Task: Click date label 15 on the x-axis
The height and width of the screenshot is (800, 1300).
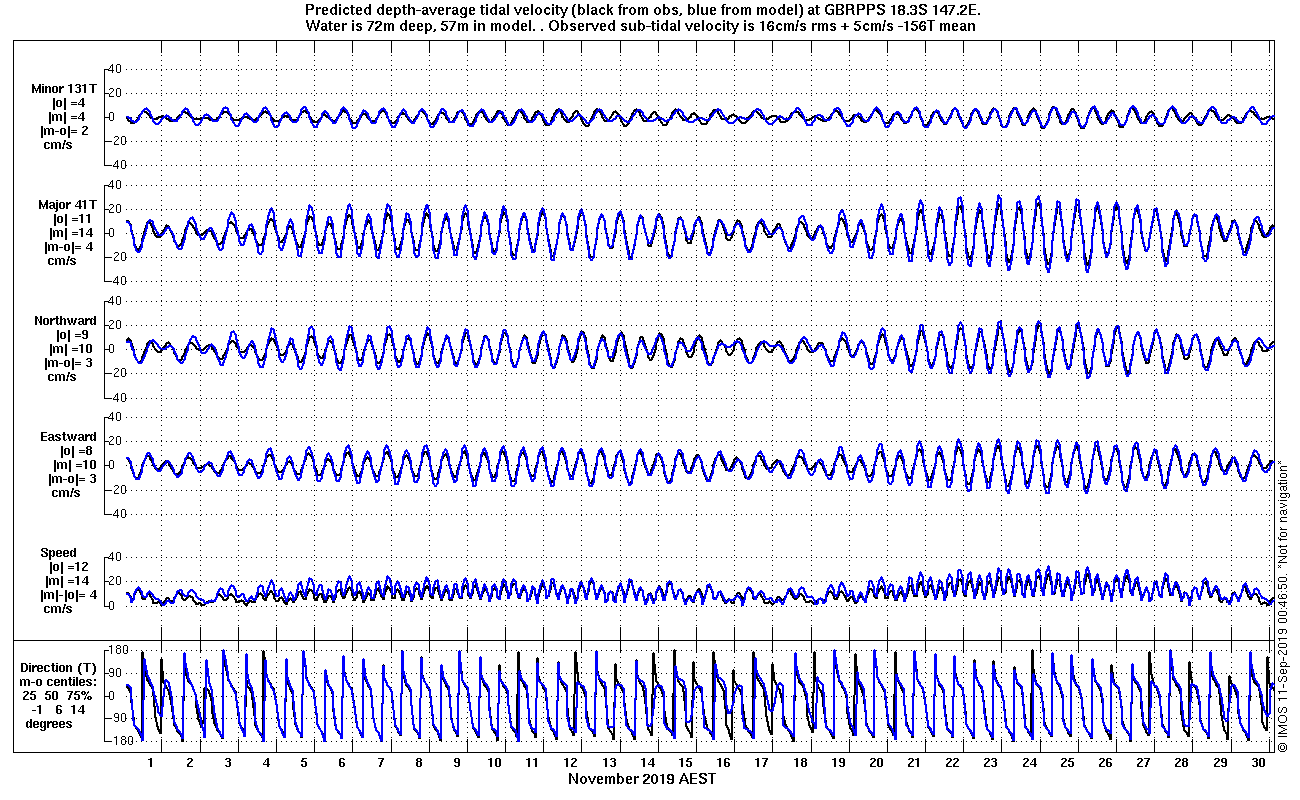Action: pos(686,762)
